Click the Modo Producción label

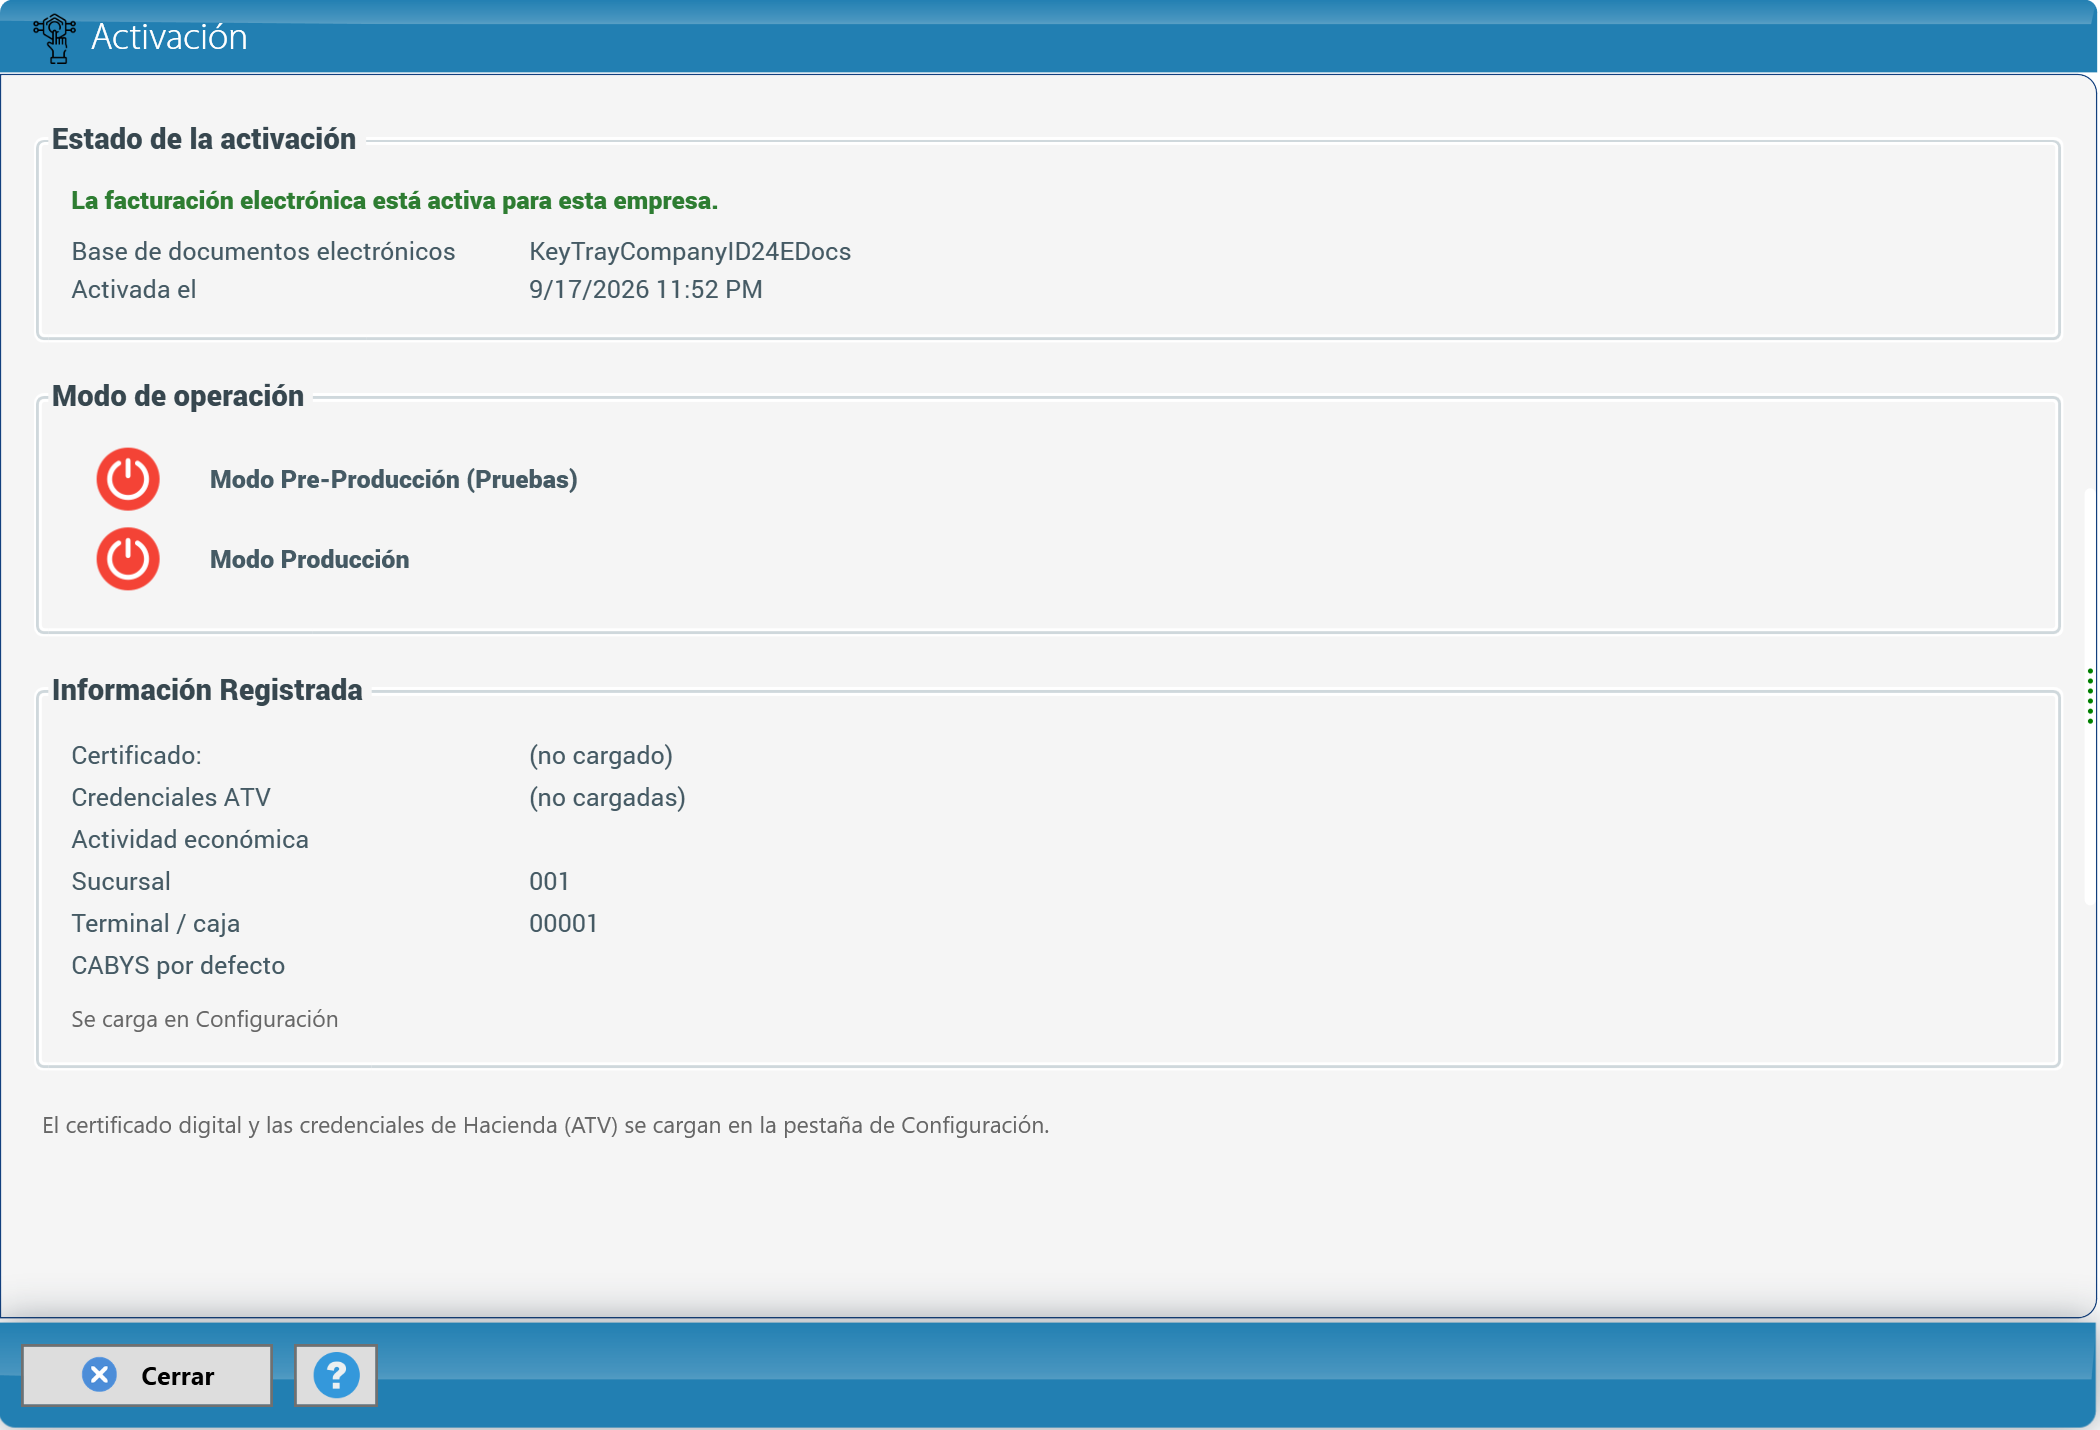click(310, 560)
